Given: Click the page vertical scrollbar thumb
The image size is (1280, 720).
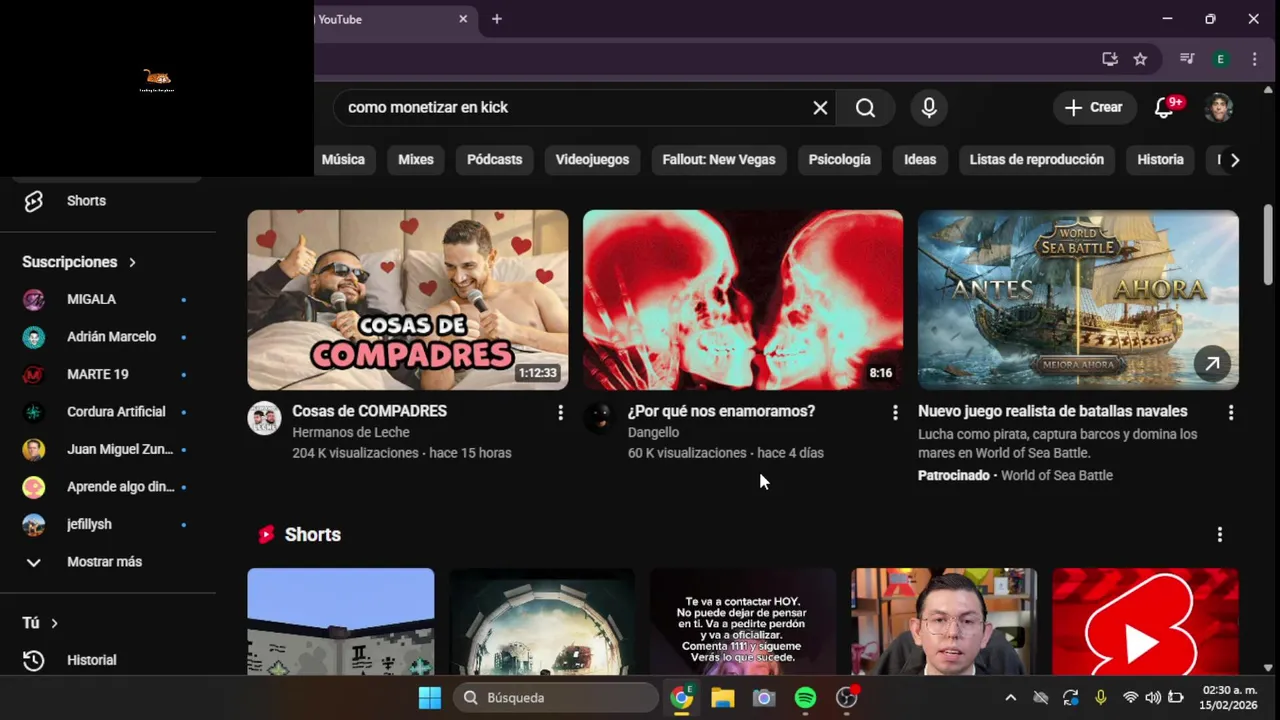Looking at the screenshot, I should click(x=1268, y=244).
